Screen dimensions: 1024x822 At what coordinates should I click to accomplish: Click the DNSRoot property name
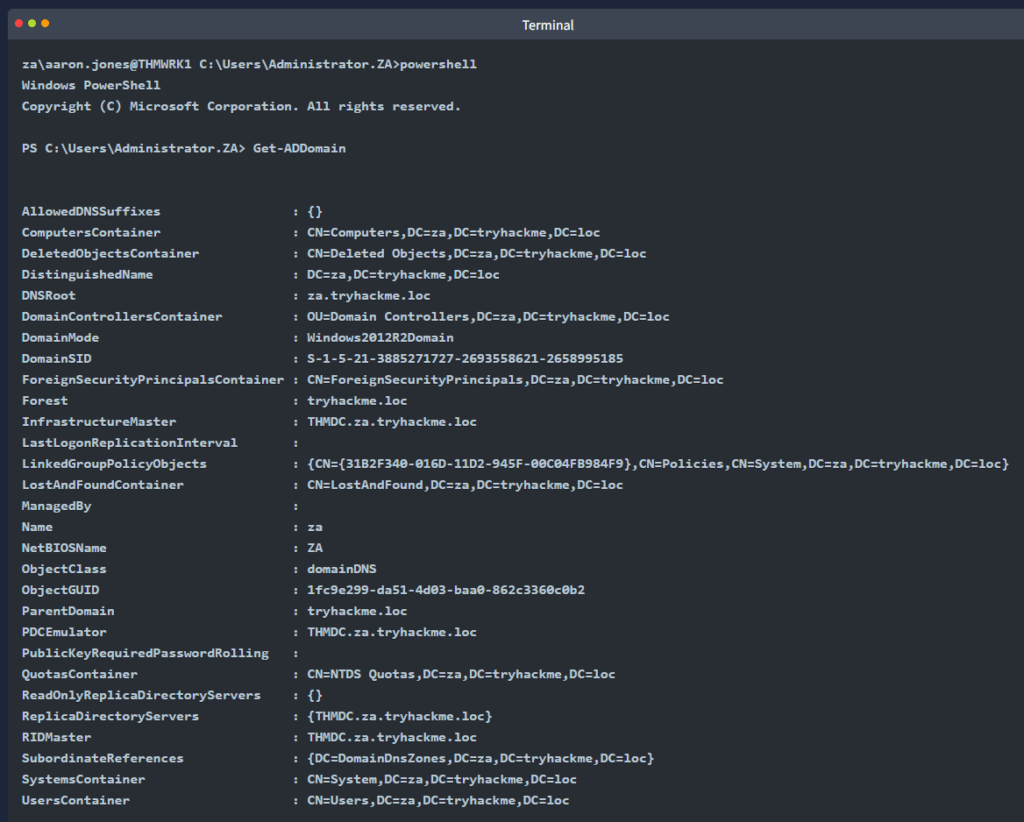48,296
